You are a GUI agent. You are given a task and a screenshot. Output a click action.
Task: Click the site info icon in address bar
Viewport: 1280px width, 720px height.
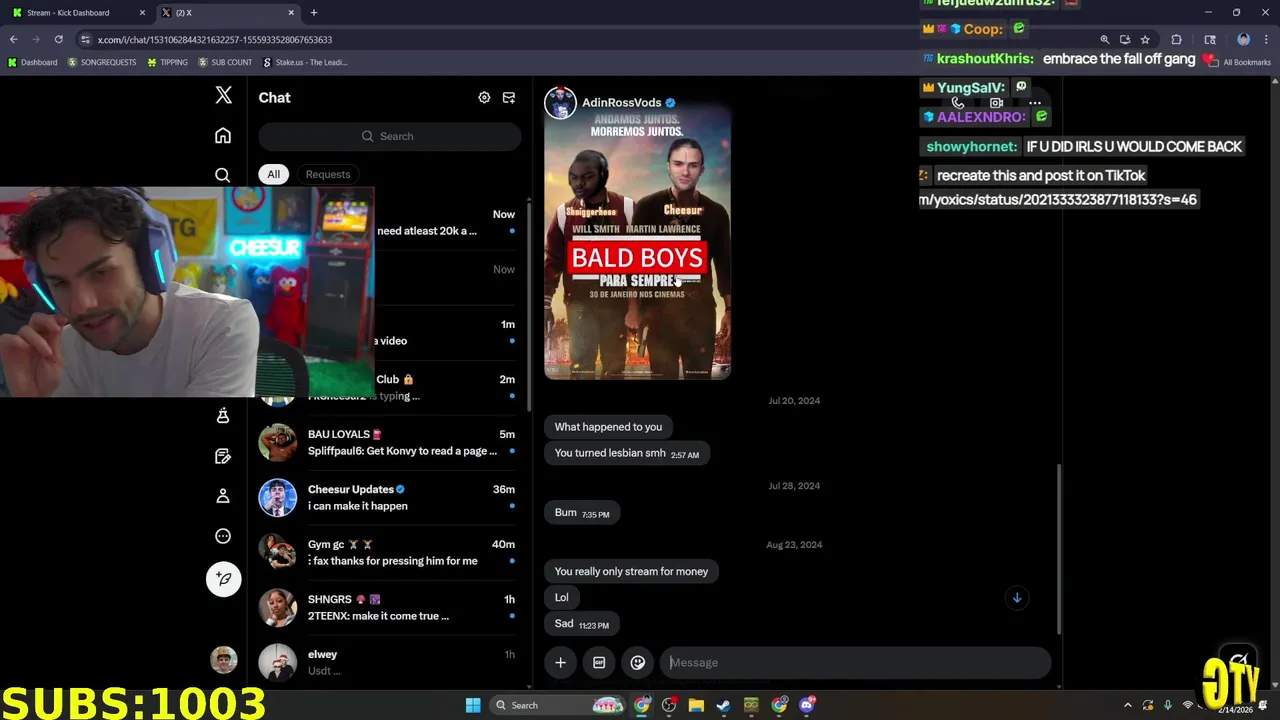86,39
